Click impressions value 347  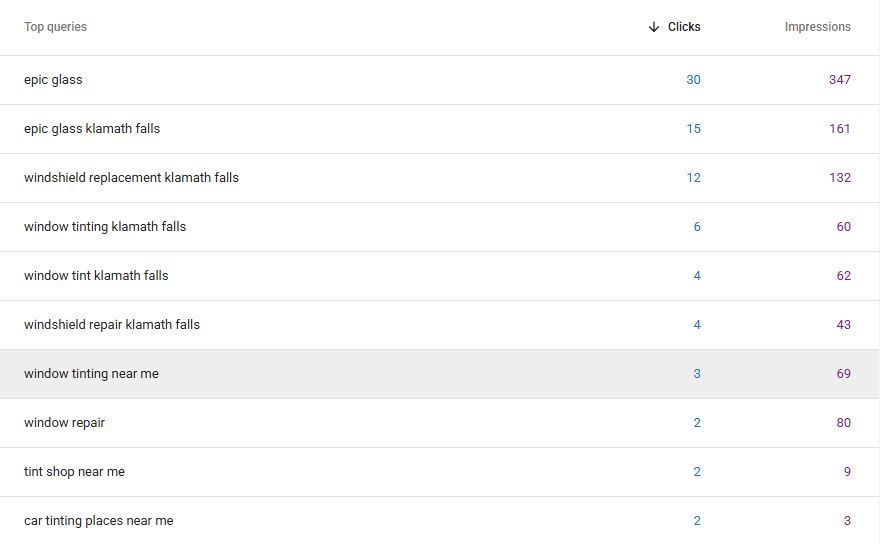tap(840, 80)
